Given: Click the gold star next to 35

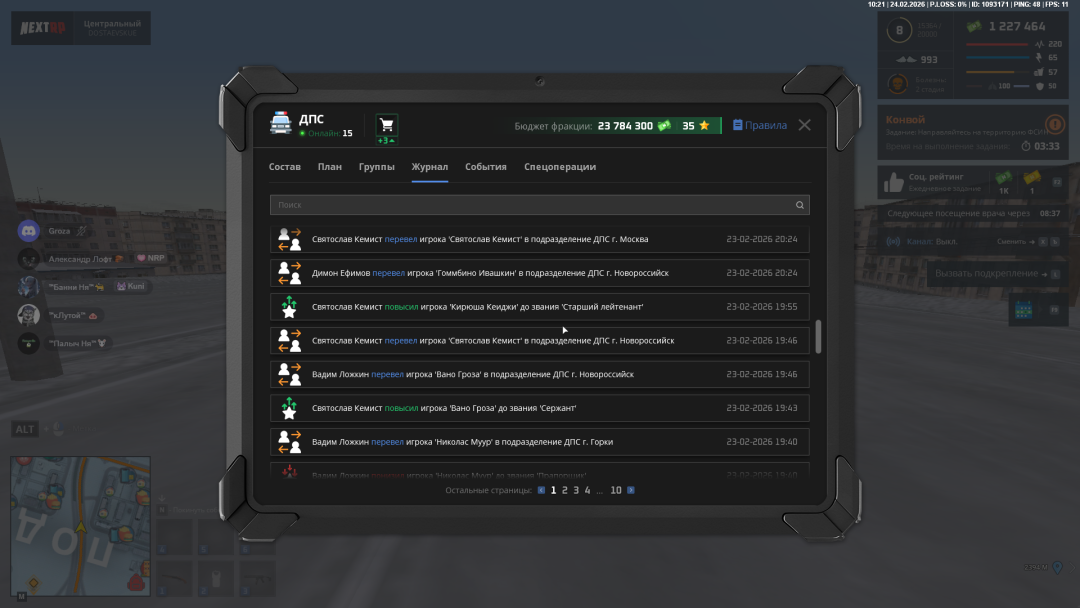Looking at the screenshot, I should (704, 126).
